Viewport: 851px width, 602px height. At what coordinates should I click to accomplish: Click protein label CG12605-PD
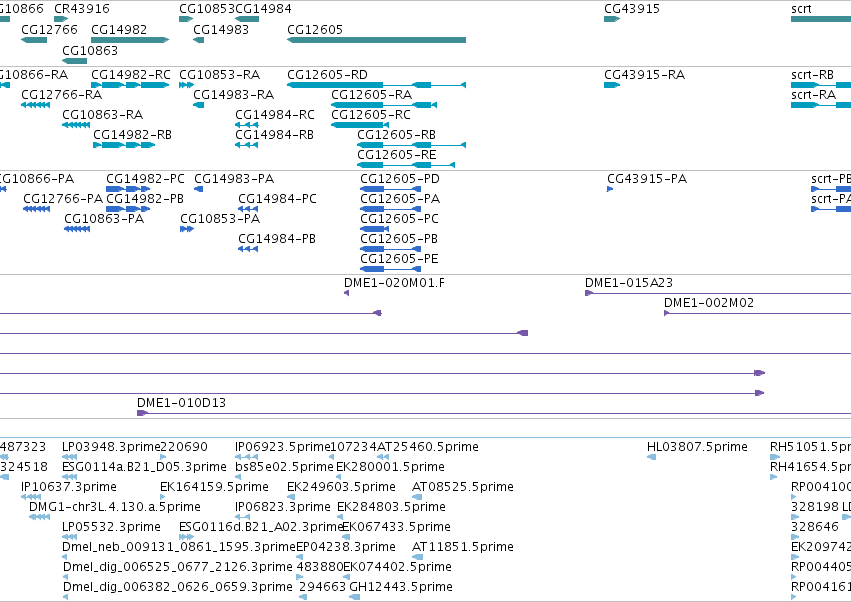[400, 179]
